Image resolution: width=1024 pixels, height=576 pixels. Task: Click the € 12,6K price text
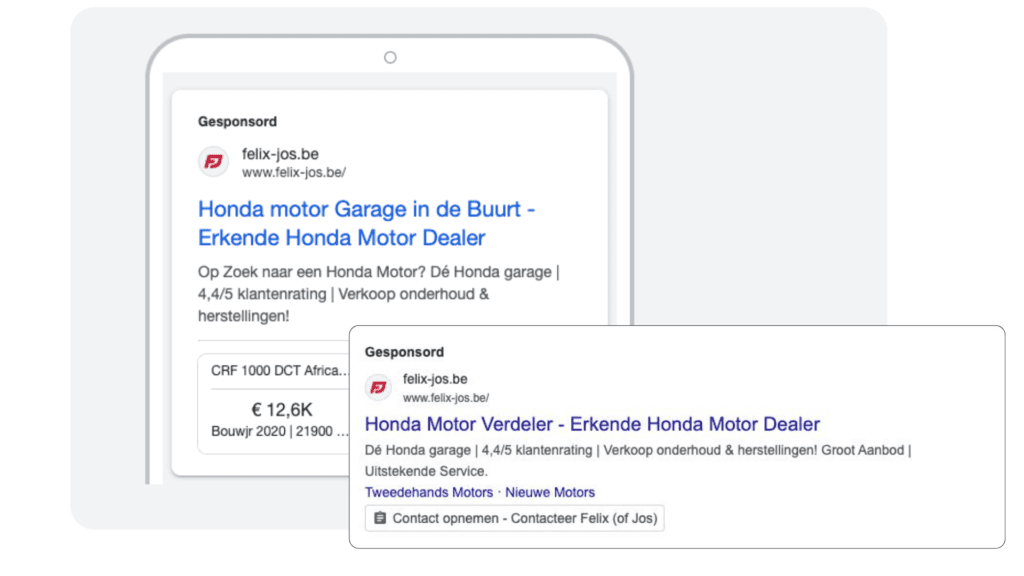[282, 409]
